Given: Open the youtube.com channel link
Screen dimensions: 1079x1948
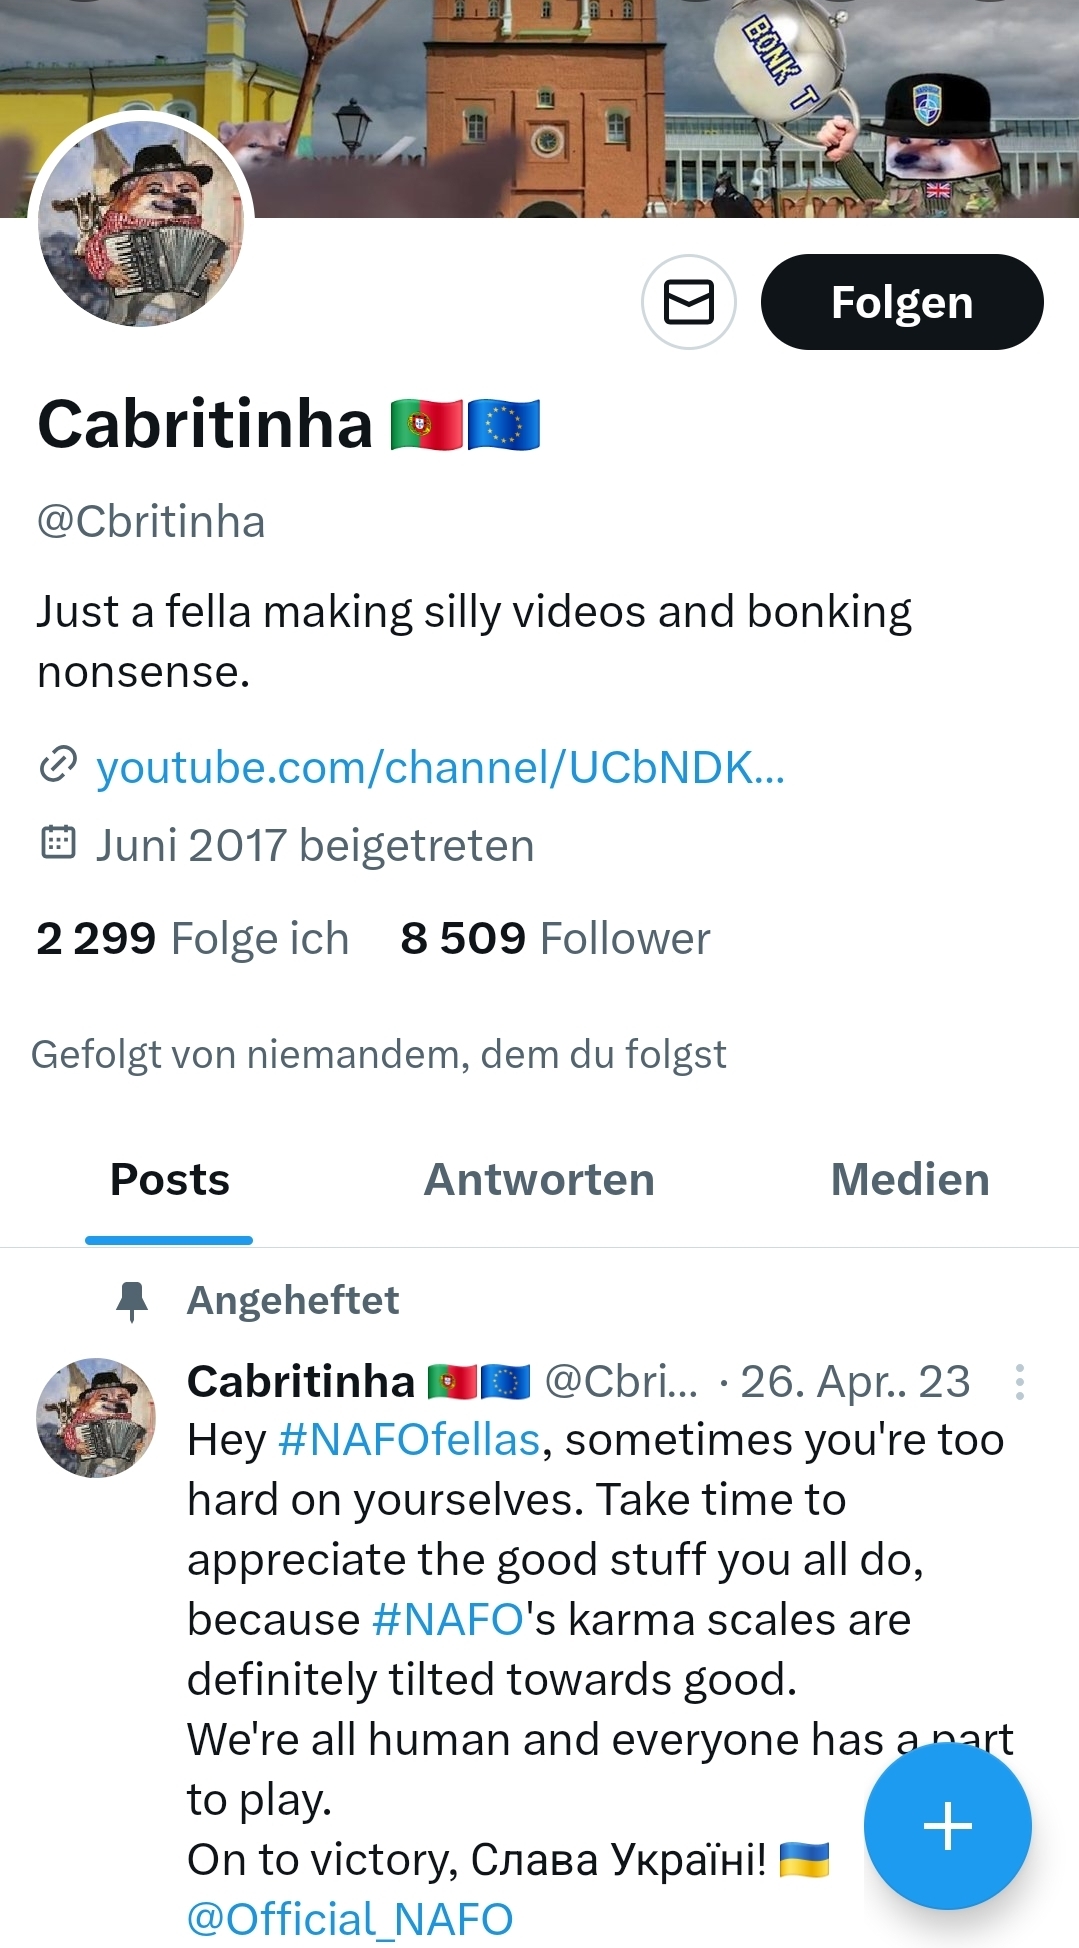Looking at the screenshot, I should coord(440,768).
